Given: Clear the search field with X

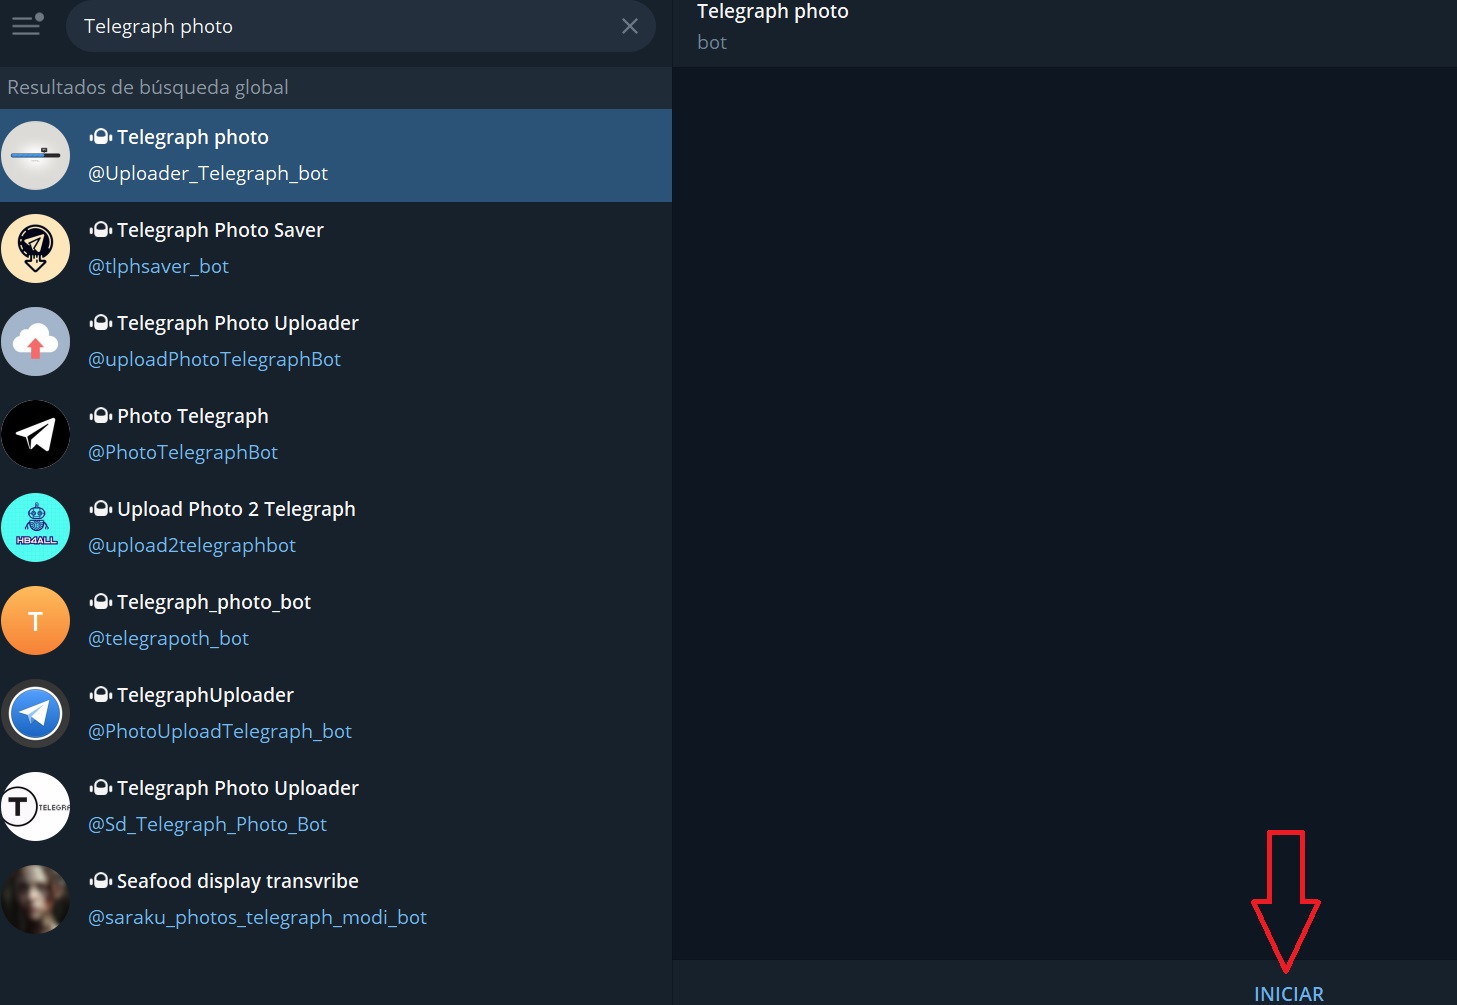Looking at the screenshot, I should 630,26.
